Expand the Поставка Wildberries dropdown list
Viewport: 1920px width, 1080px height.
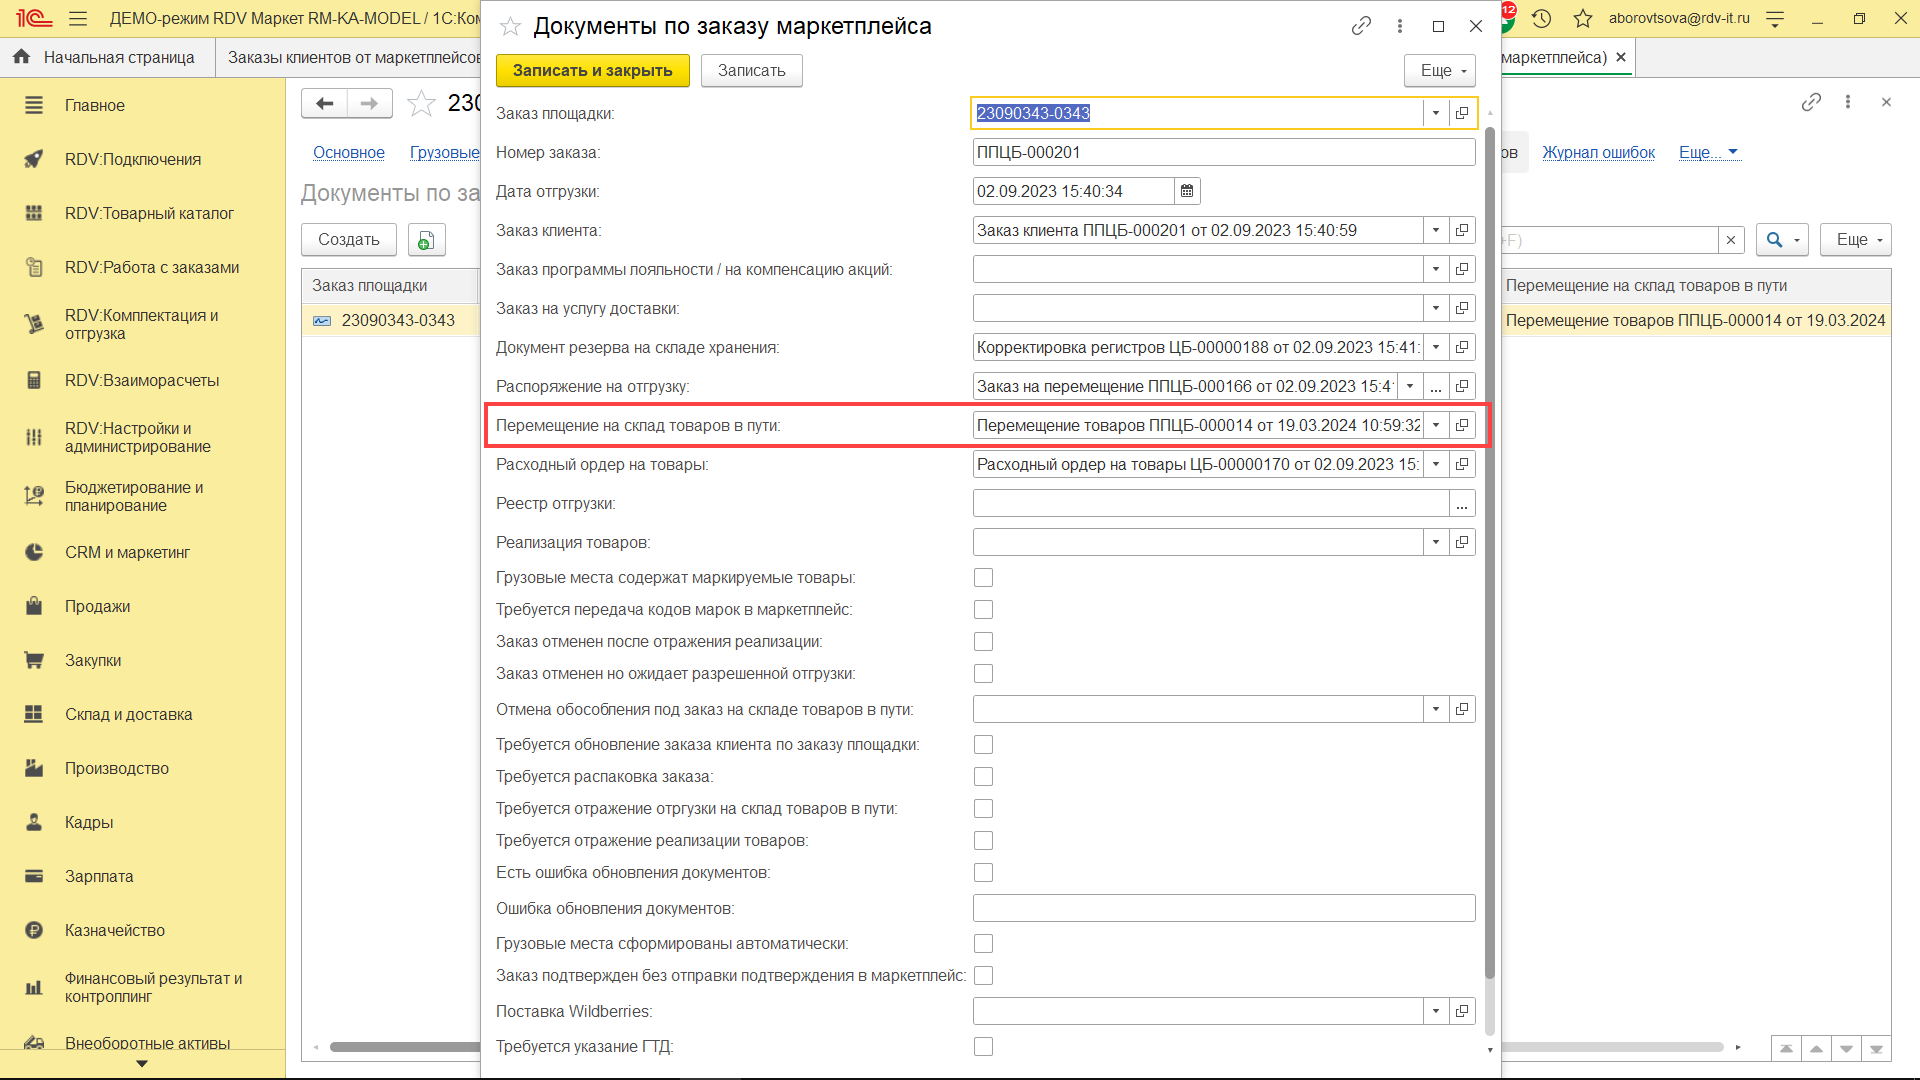pos(1436,1011)
